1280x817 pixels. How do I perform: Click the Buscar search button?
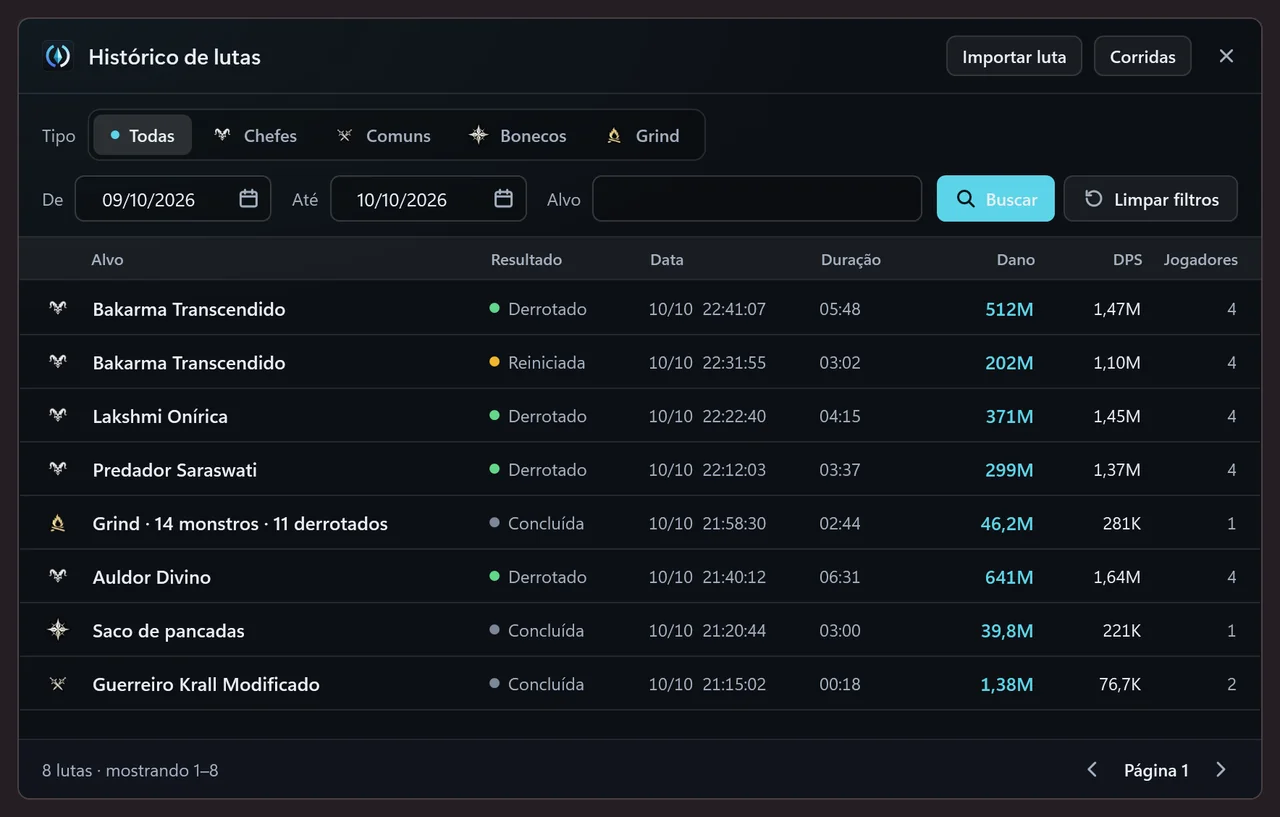coord(996,199)
